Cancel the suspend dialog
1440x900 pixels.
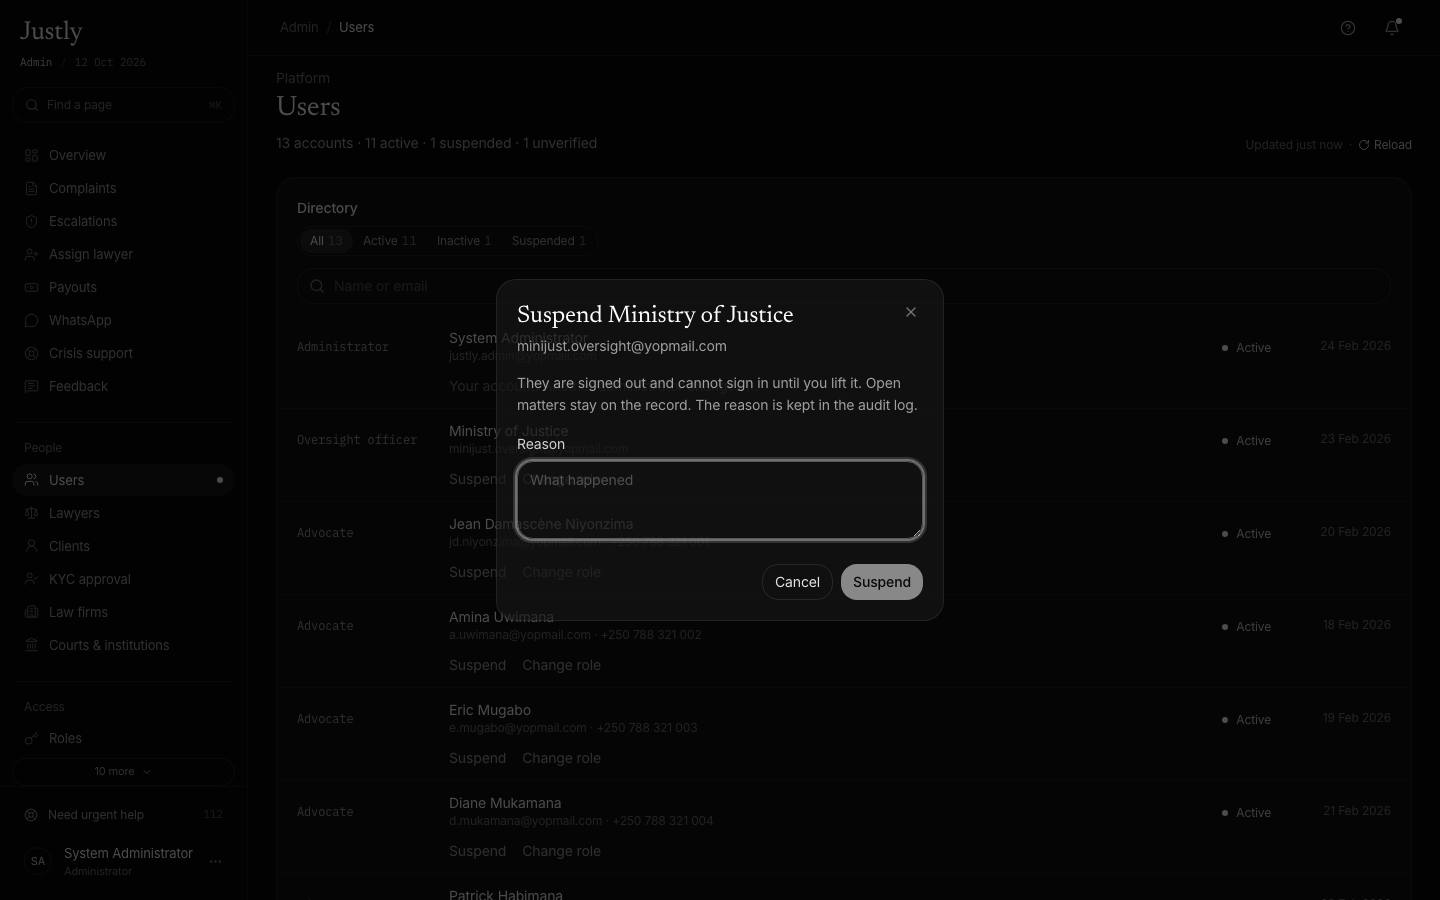(x=797, y=582)
